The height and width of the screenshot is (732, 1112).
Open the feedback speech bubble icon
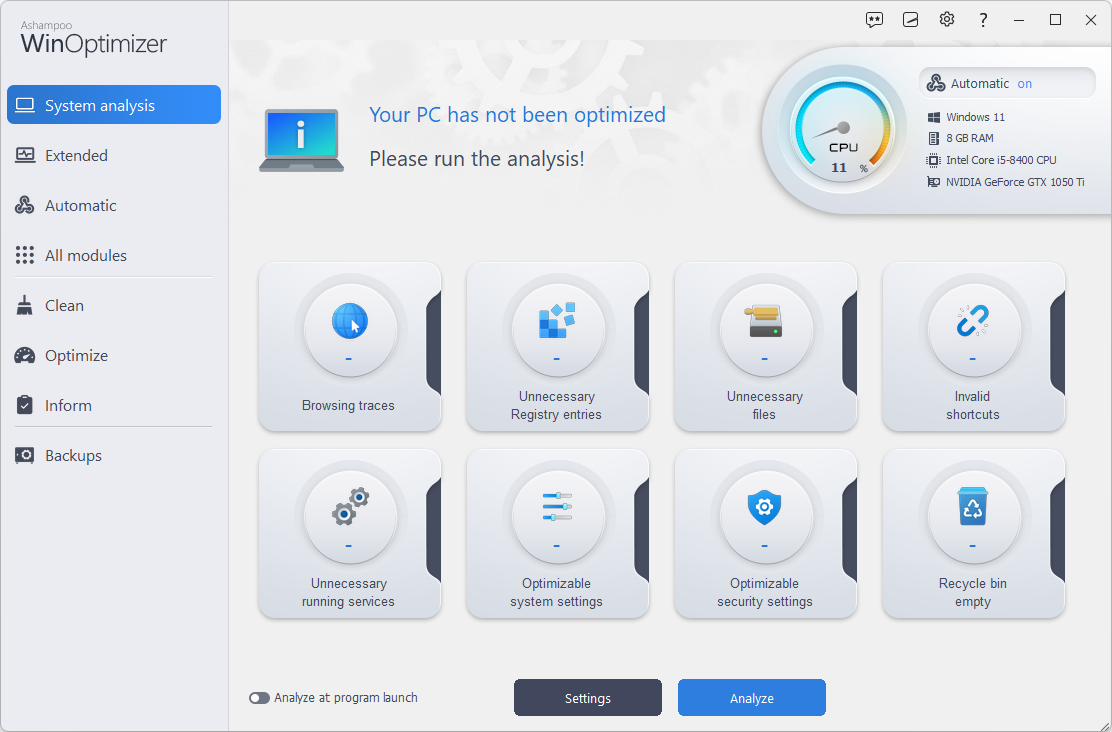tap(874, 20)
